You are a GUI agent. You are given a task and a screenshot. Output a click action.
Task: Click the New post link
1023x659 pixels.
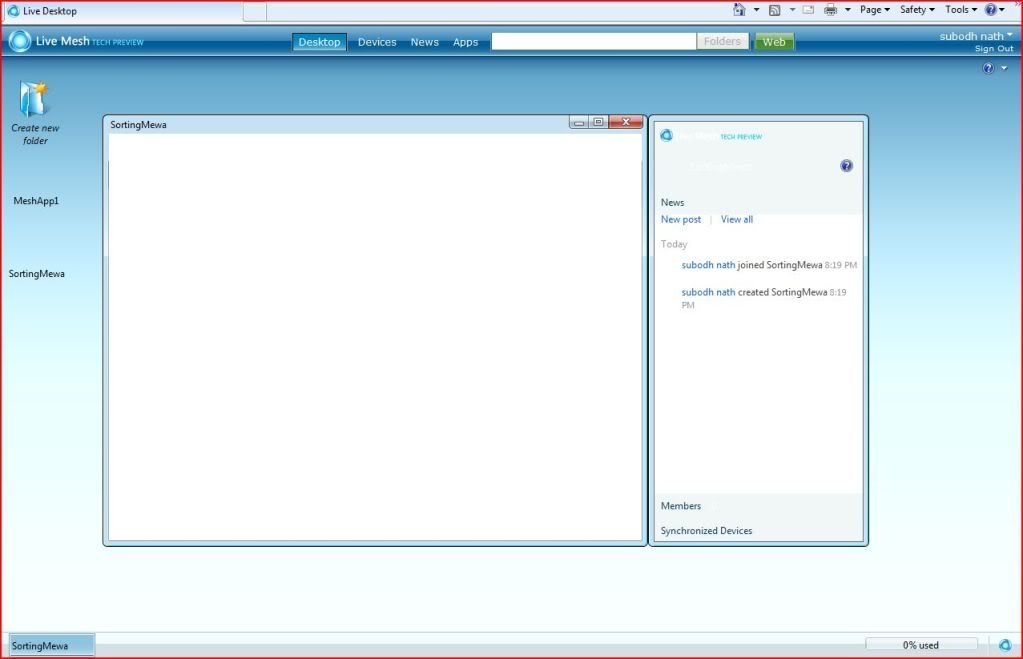point(680,219)
